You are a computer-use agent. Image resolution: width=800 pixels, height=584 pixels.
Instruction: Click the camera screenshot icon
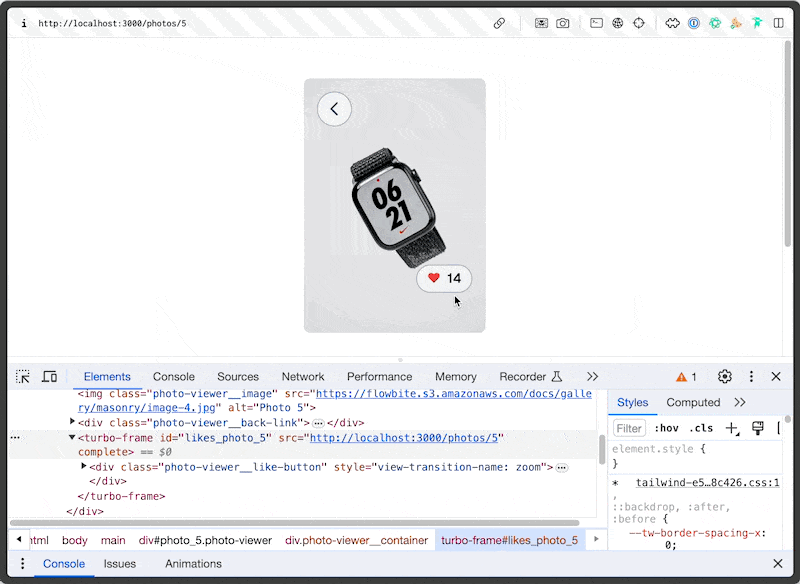click(x=563, y=23)
